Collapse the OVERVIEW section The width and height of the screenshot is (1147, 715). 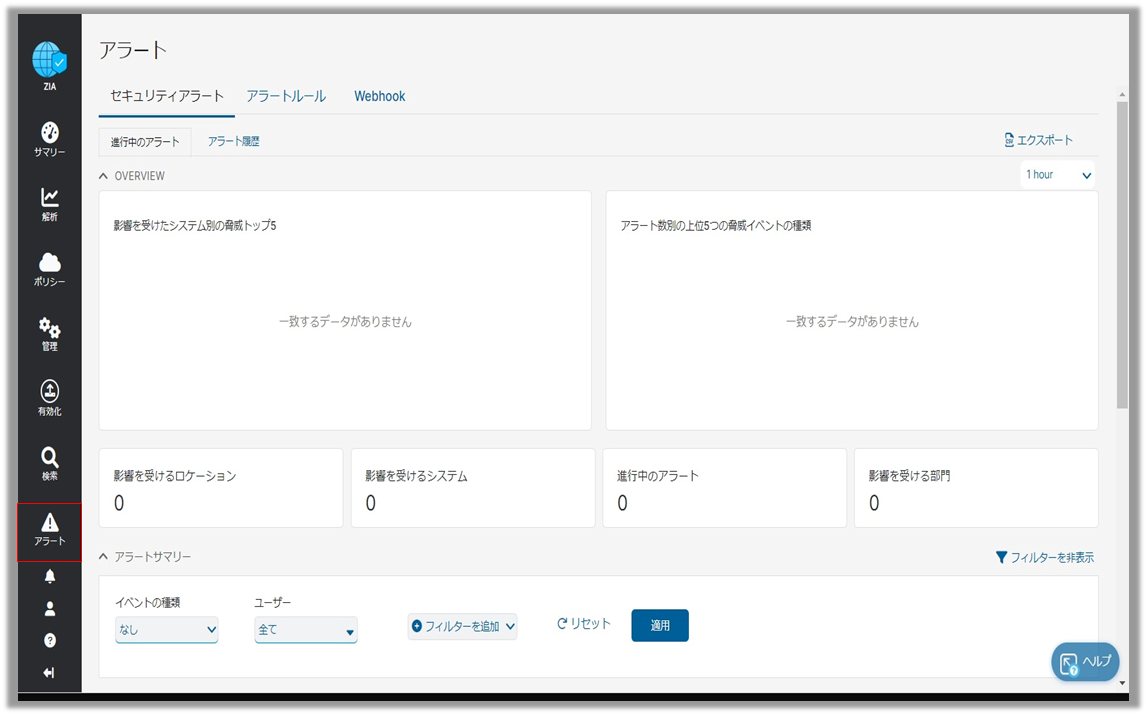coord(103,176)
